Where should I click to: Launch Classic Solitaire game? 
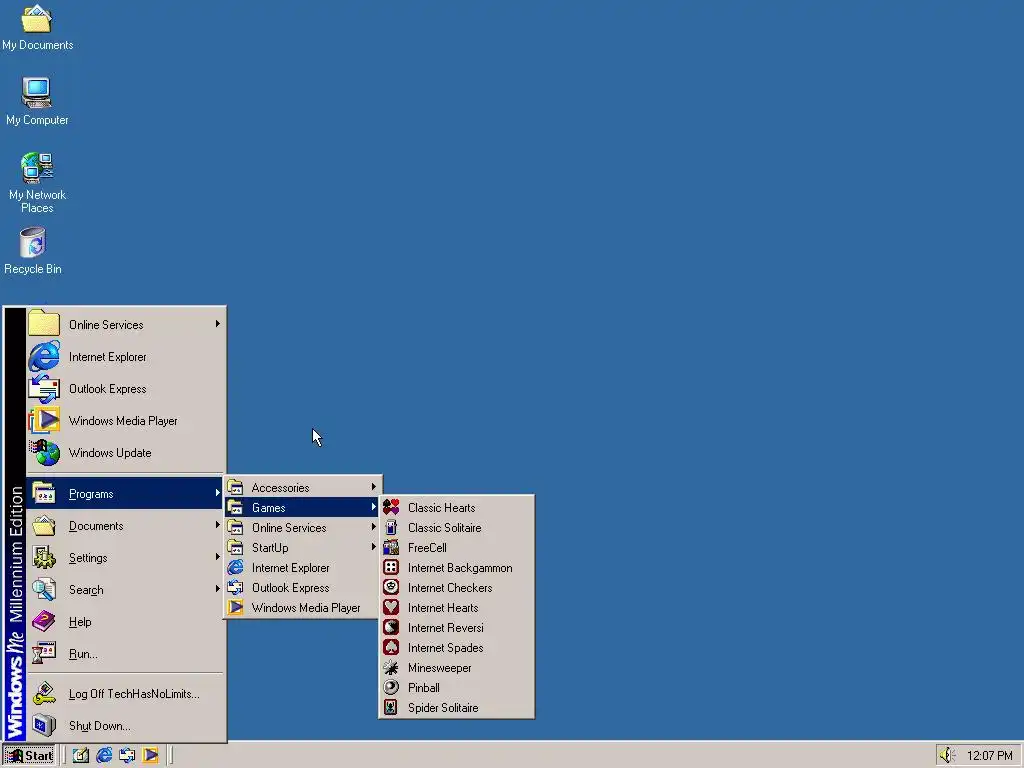456,527
